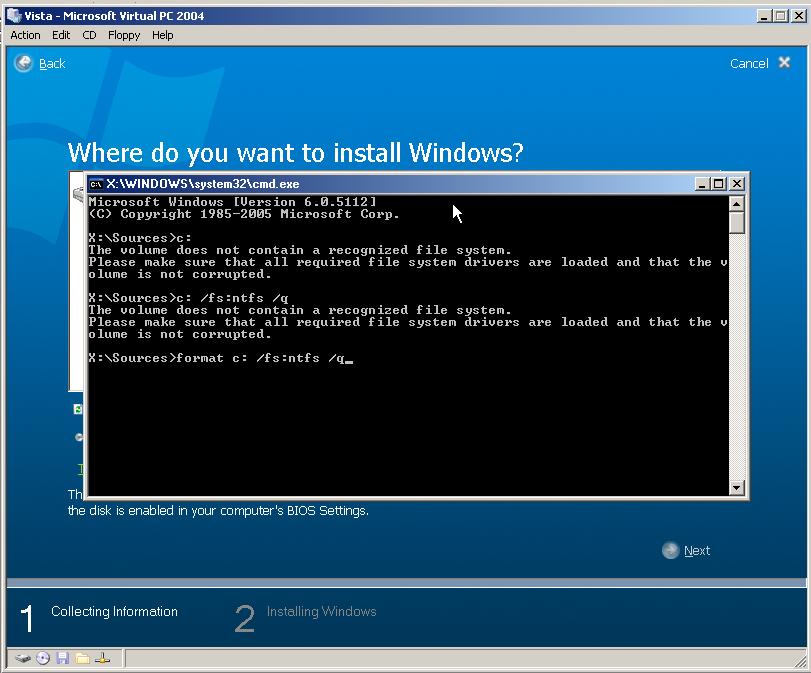Click the cmd scrollbar down arrow
This screenshot has height=673, width=811.
737,487
